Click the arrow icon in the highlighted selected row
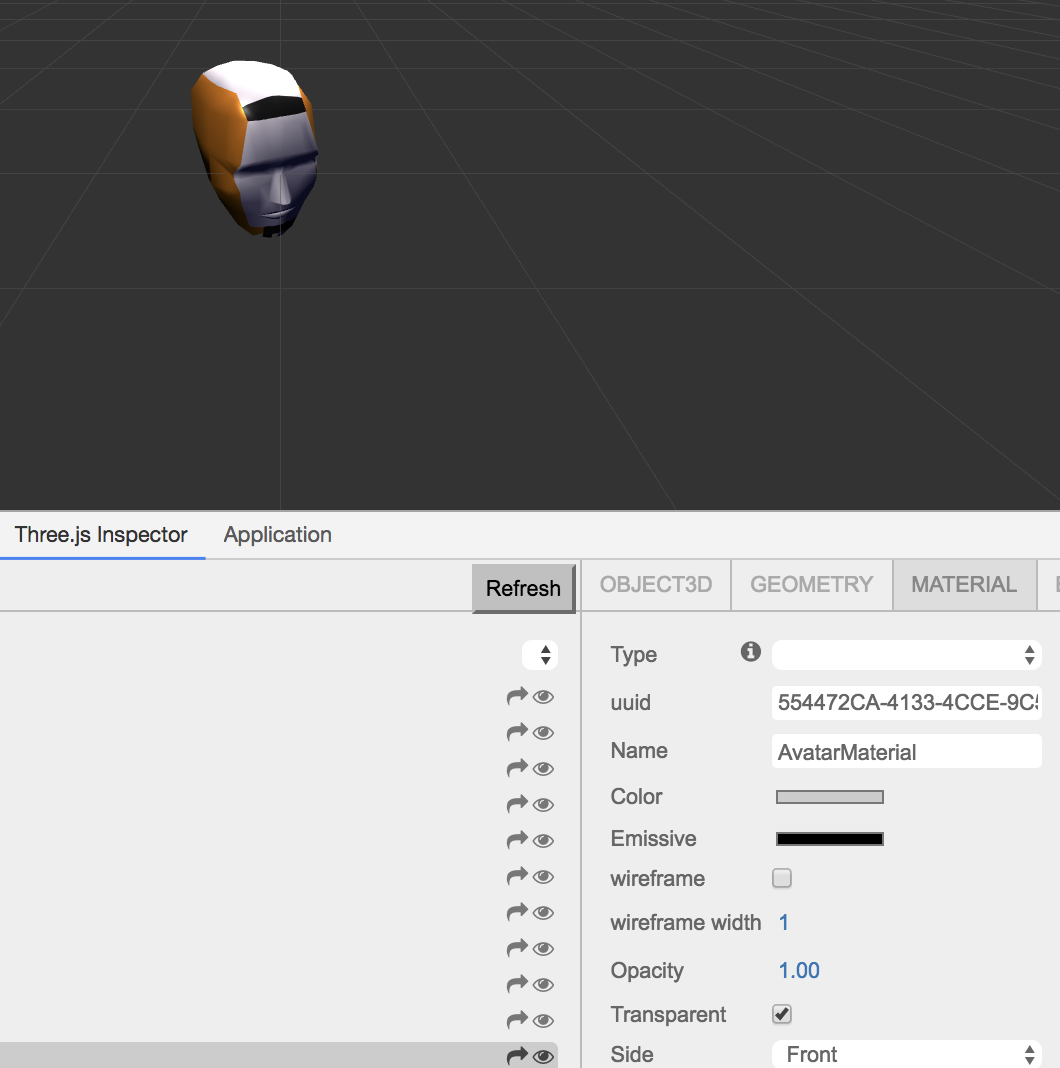 pos(517,1056)
